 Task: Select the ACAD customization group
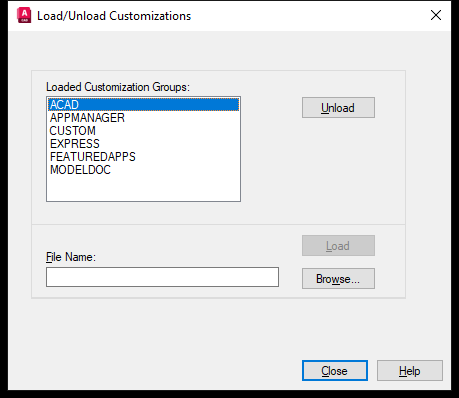click(143, 104)
